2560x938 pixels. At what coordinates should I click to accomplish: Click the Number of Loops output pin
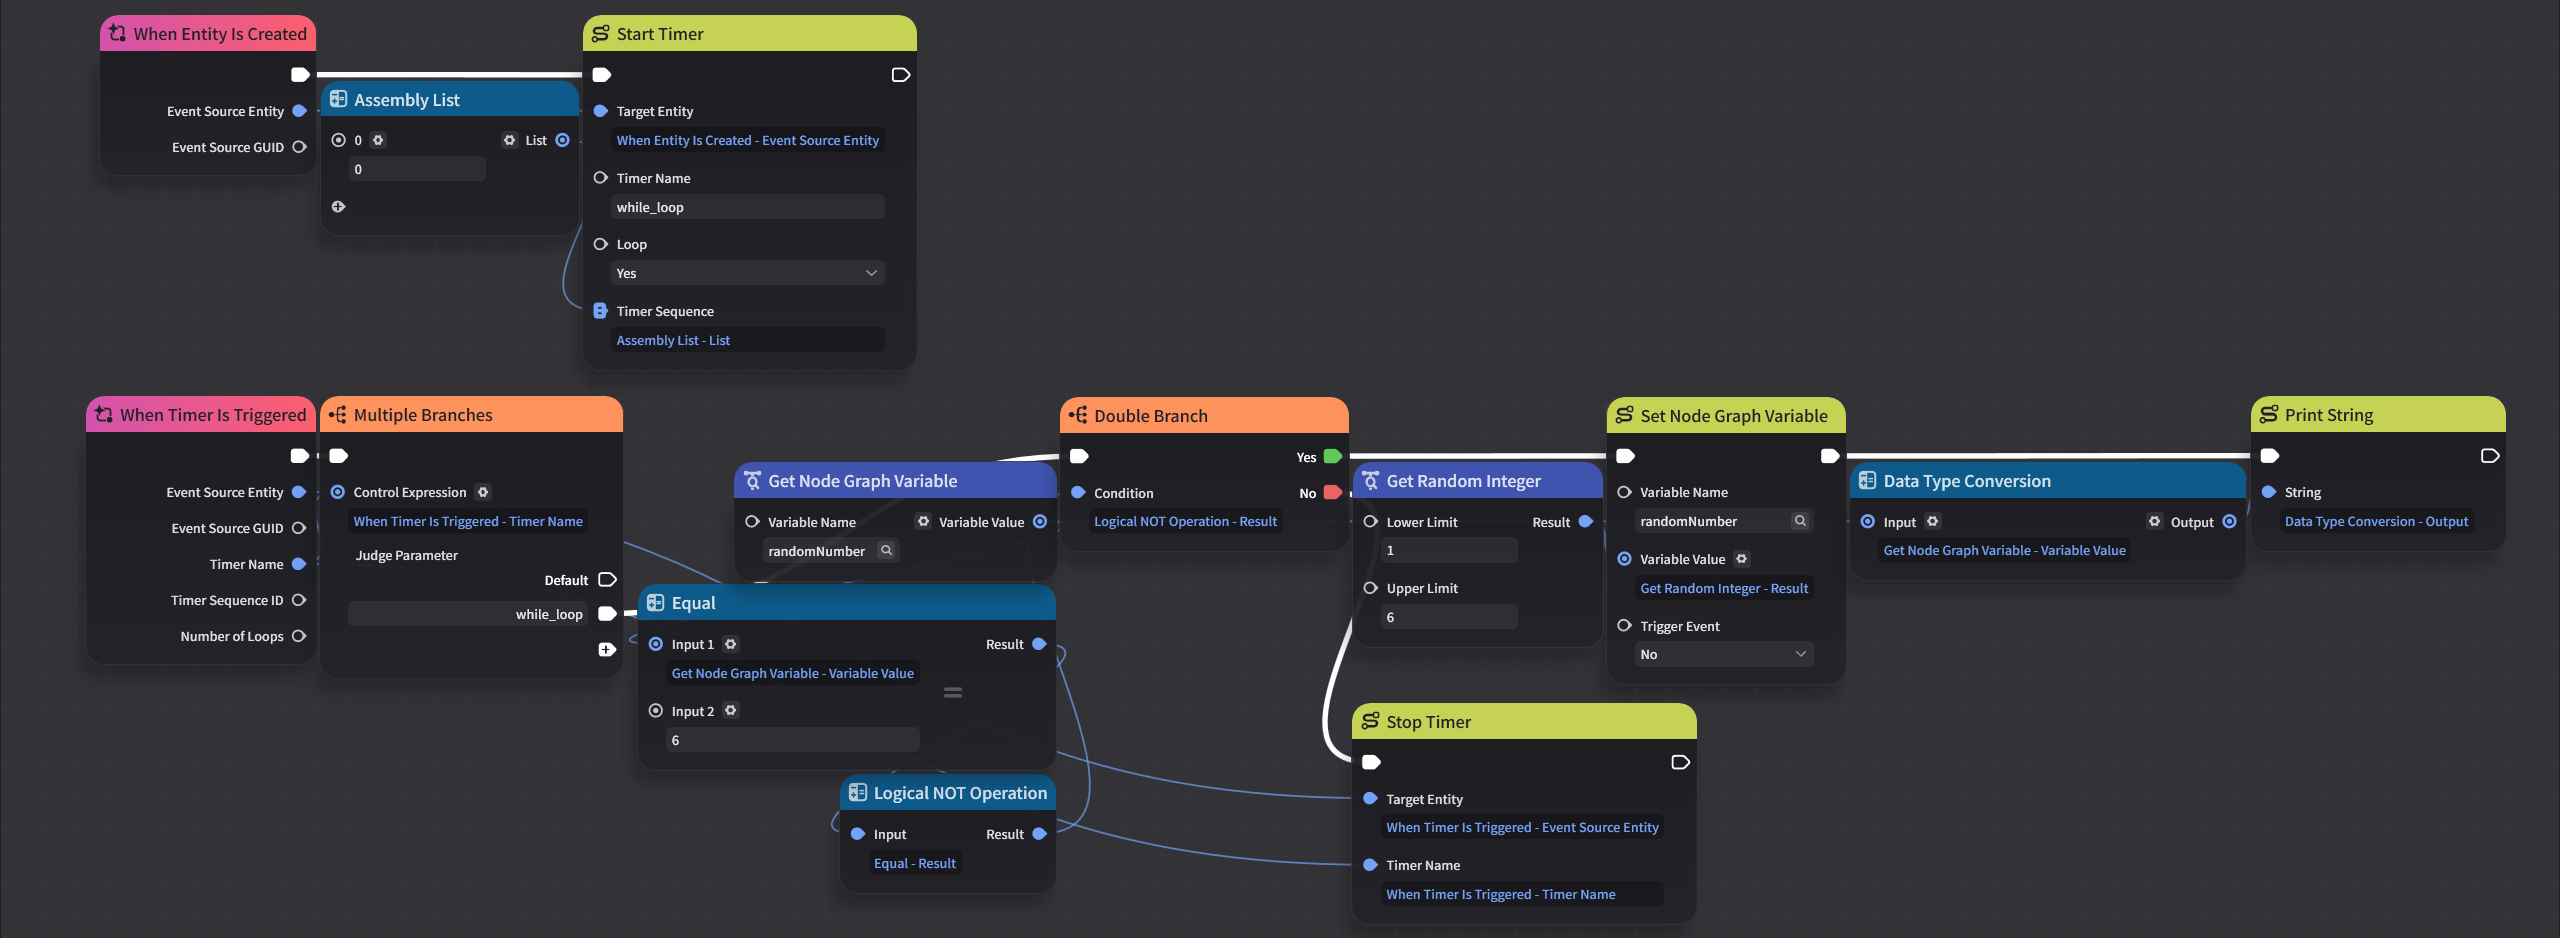click(x=299, y=636)
